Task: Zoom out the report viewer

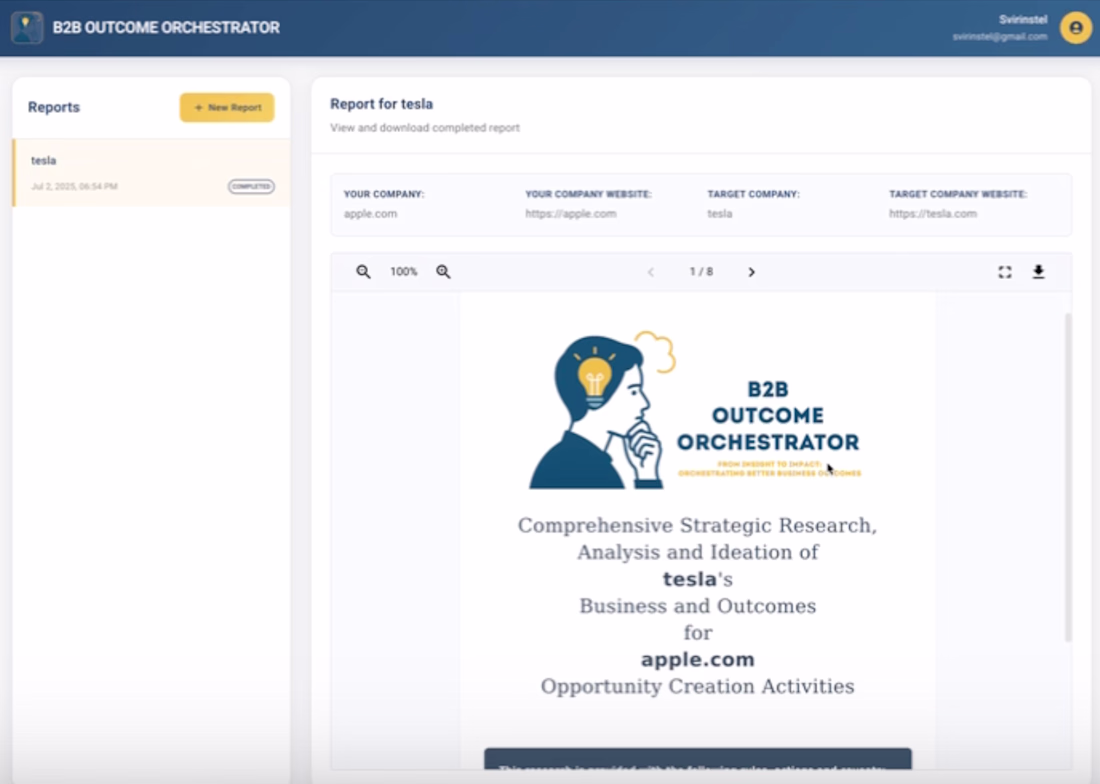Action: (x=363, y=271)
